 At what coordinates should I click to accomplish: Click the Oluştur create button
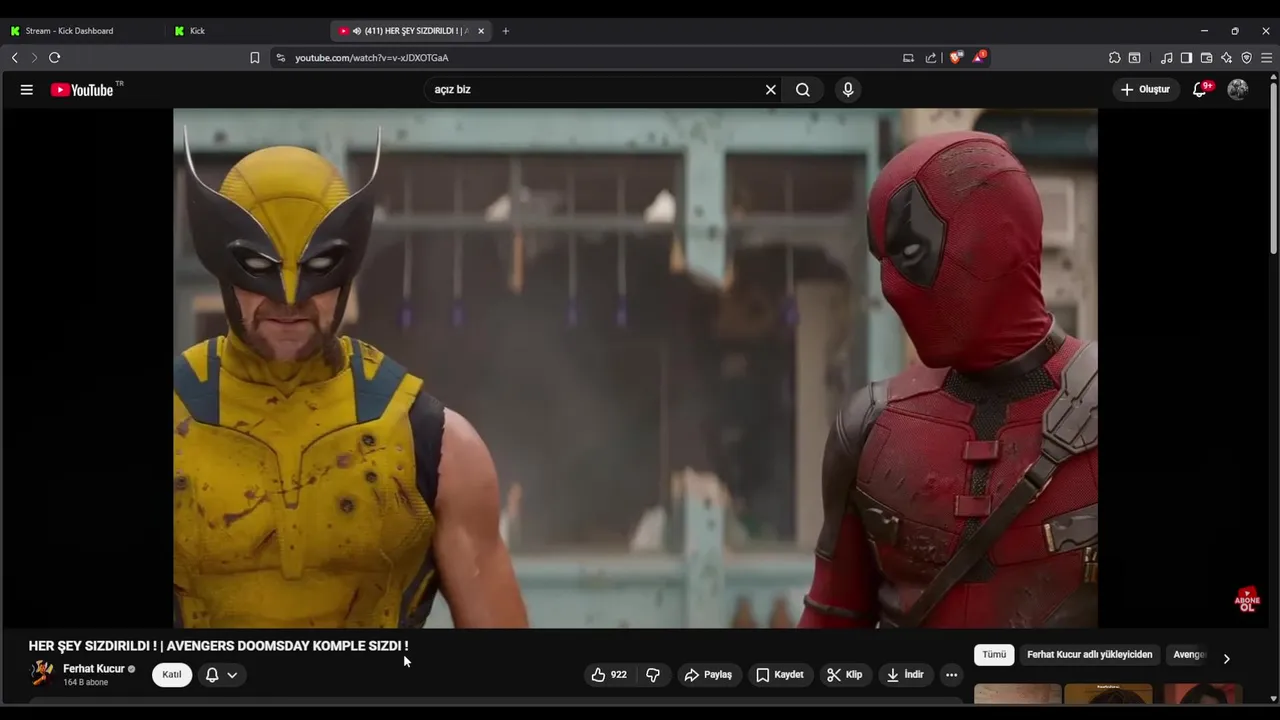pyautogui.click(x=1144, y=90)
